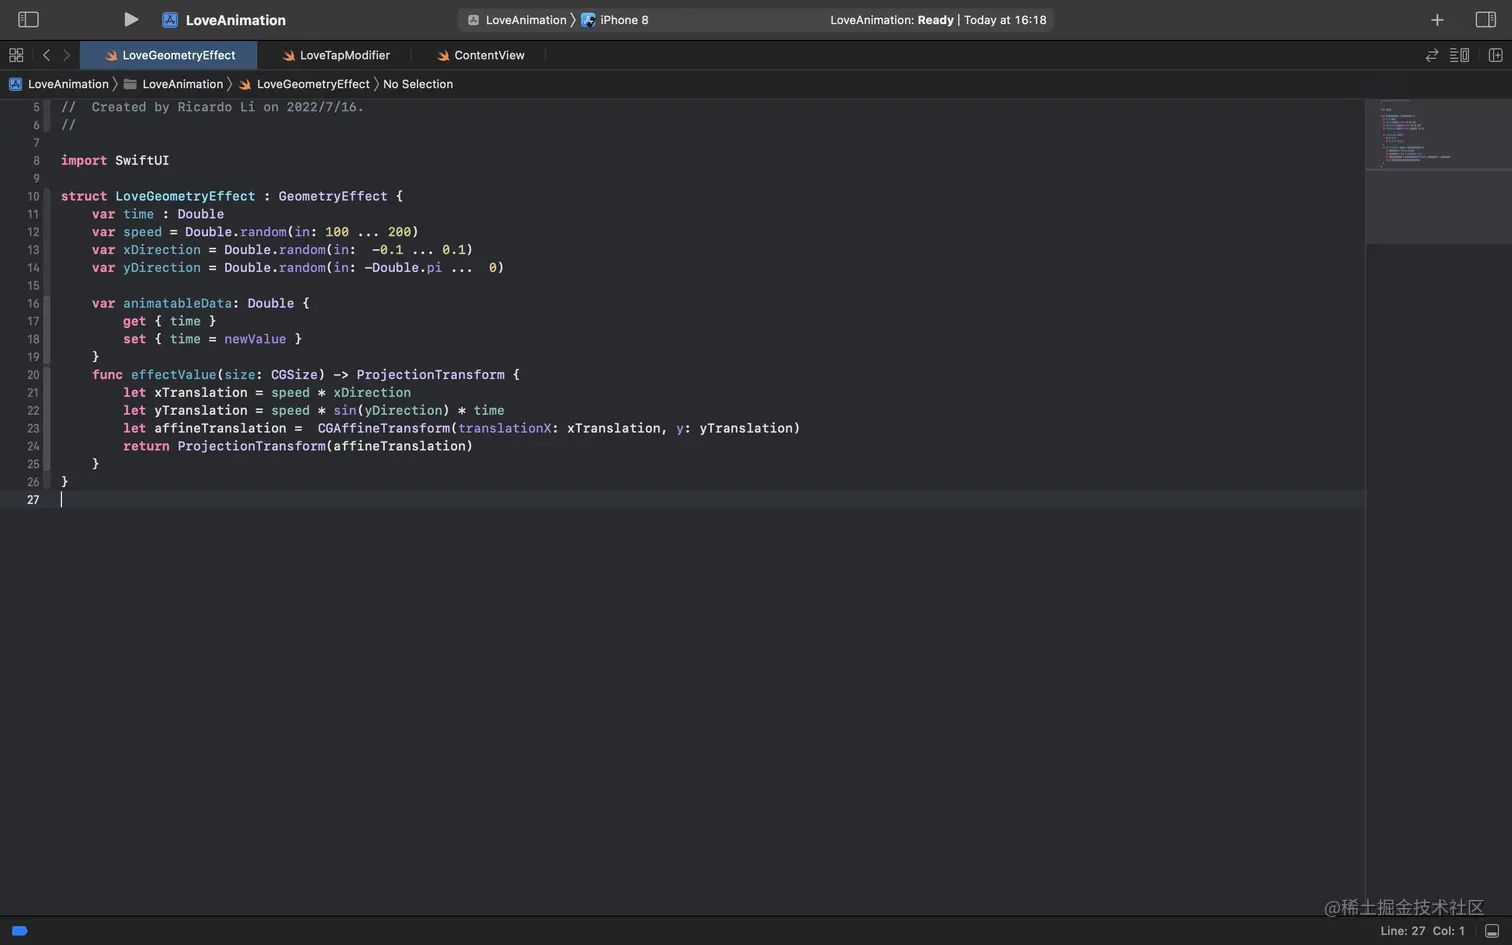Click line number 16 gutter

tap(33, 303)
